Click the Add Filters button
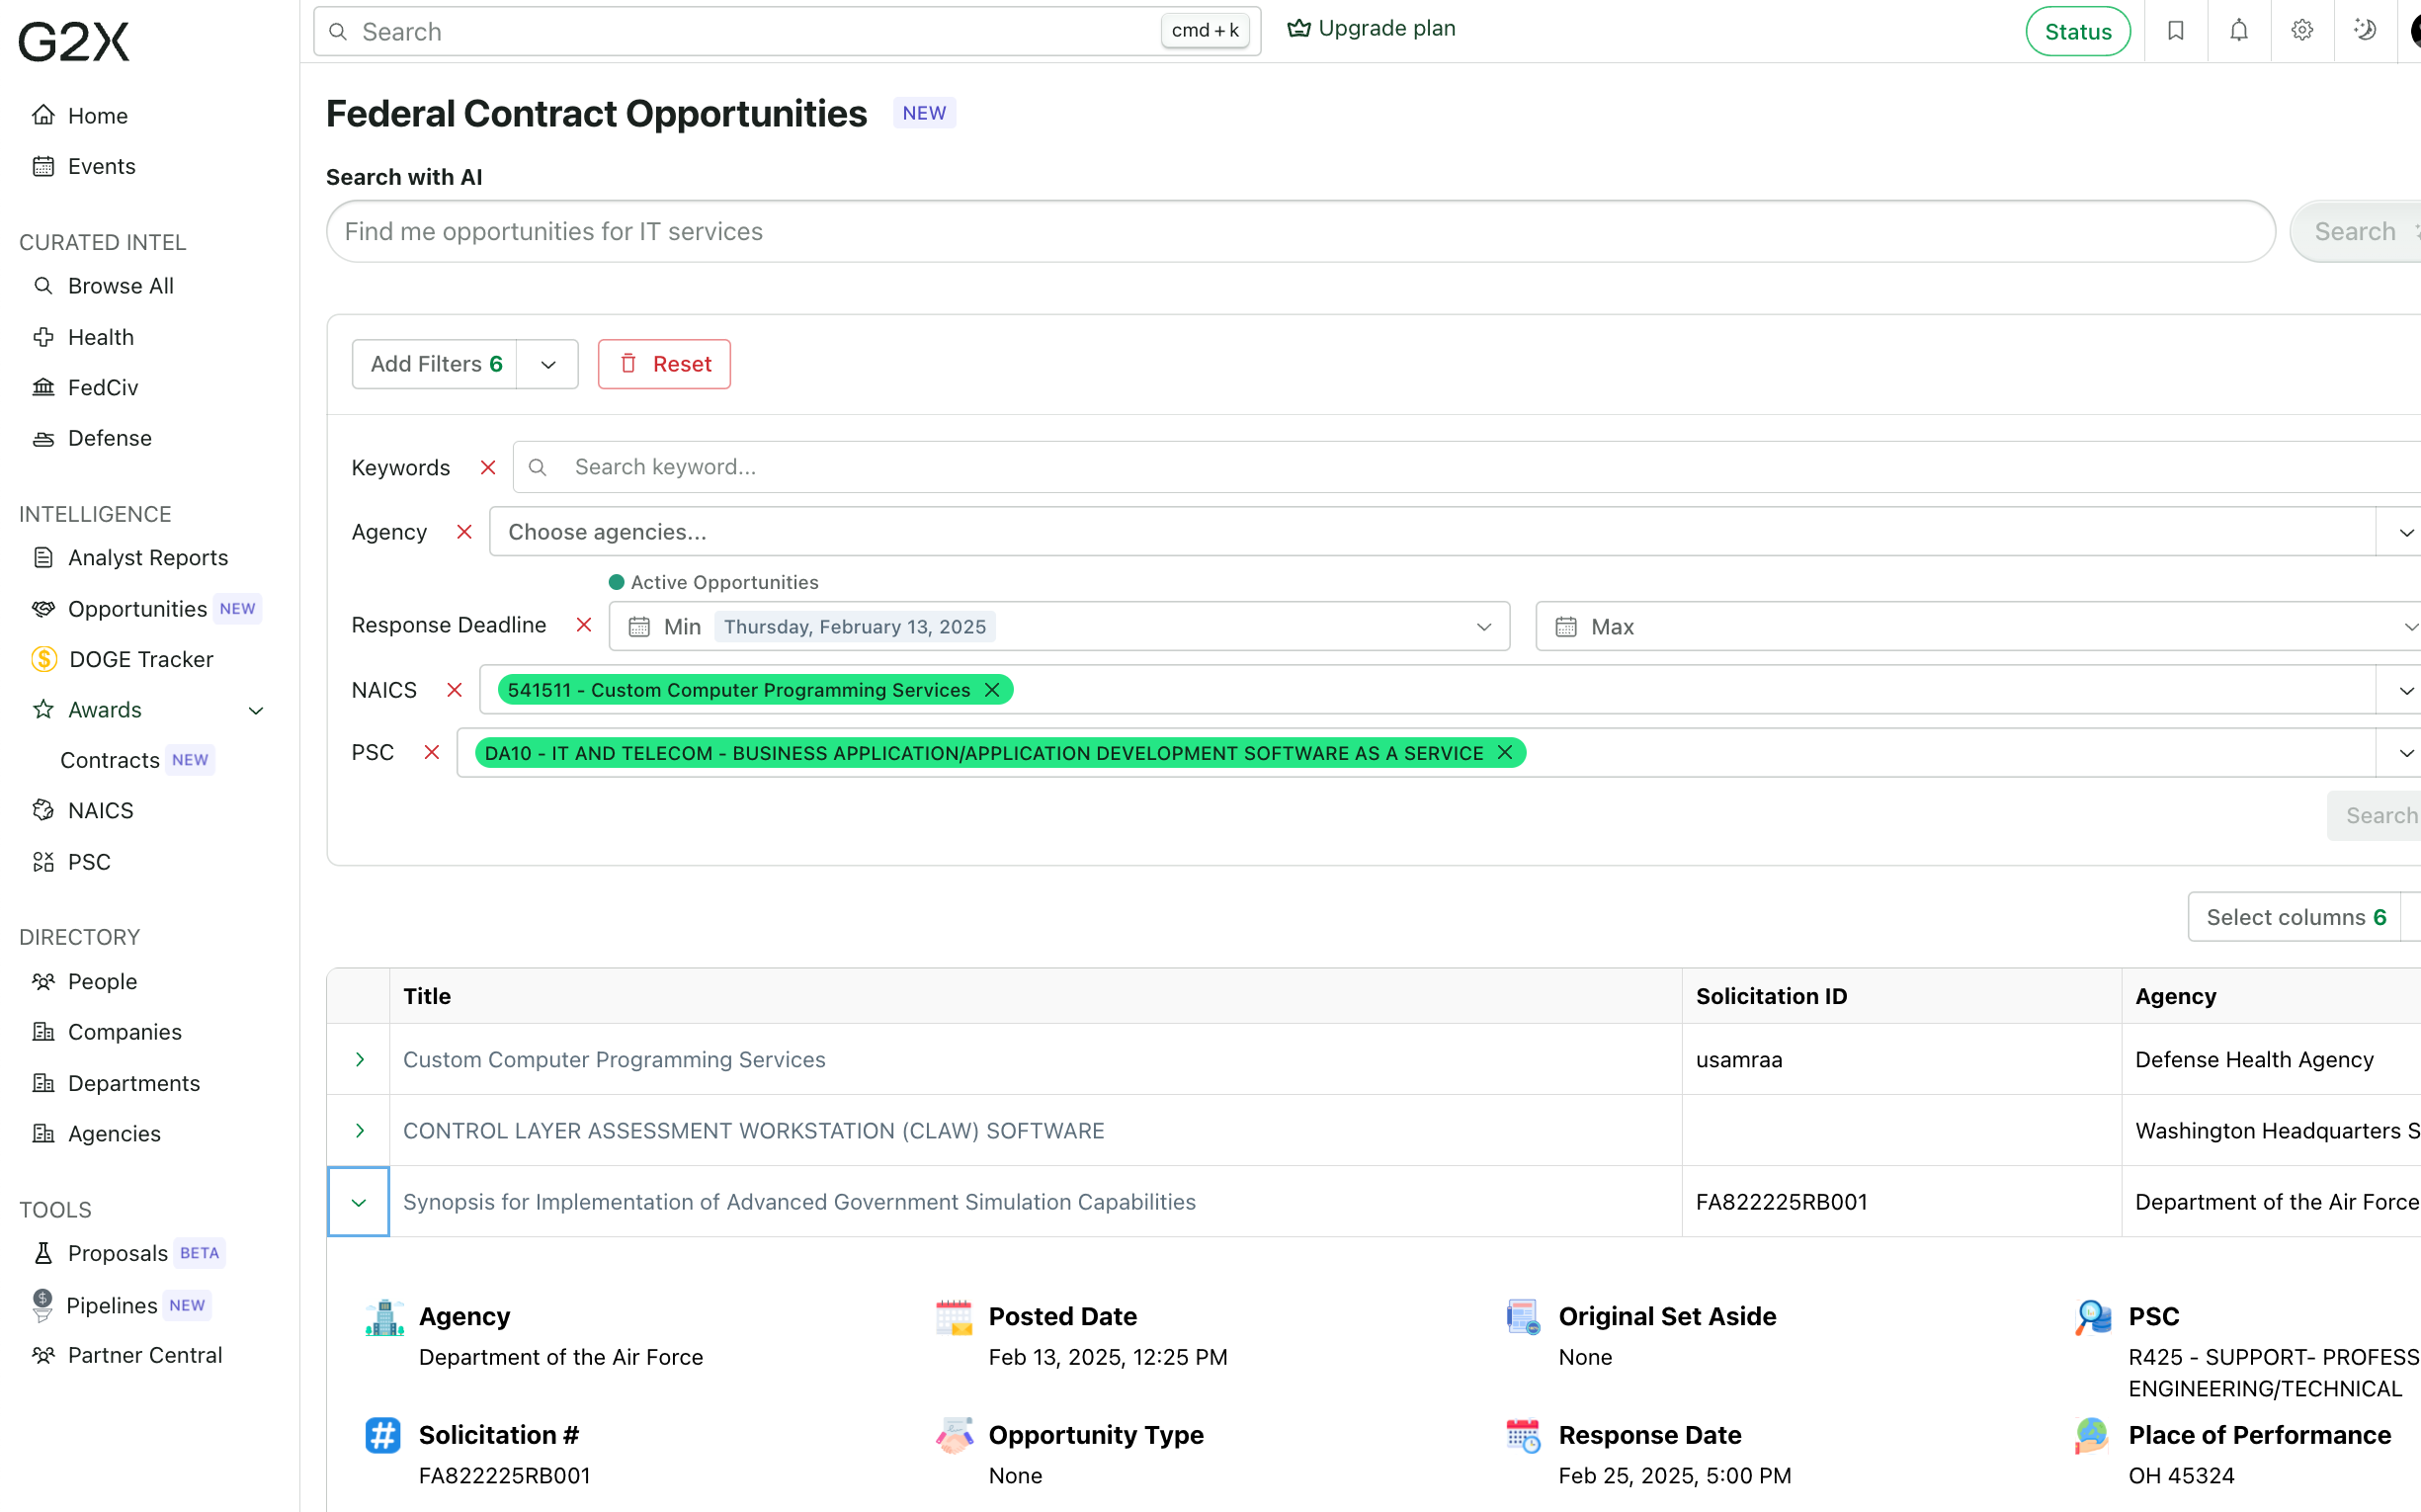This screenshot has height=1512, width=2421. tap(435, 364)
